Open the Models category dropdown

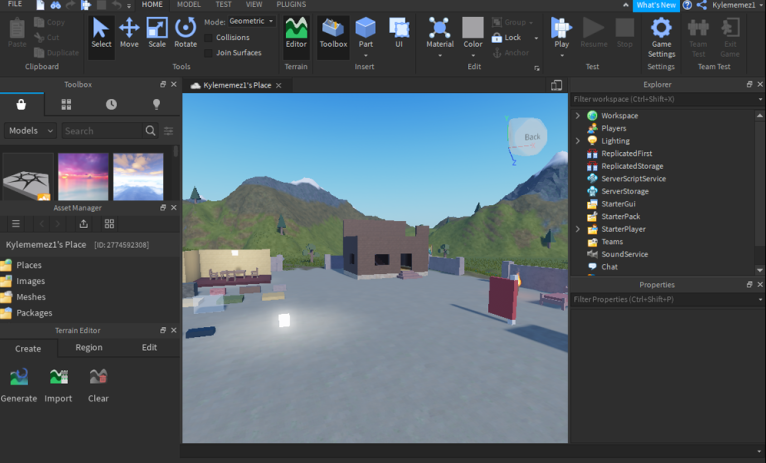pyautogui.click(x=30, y=130)
